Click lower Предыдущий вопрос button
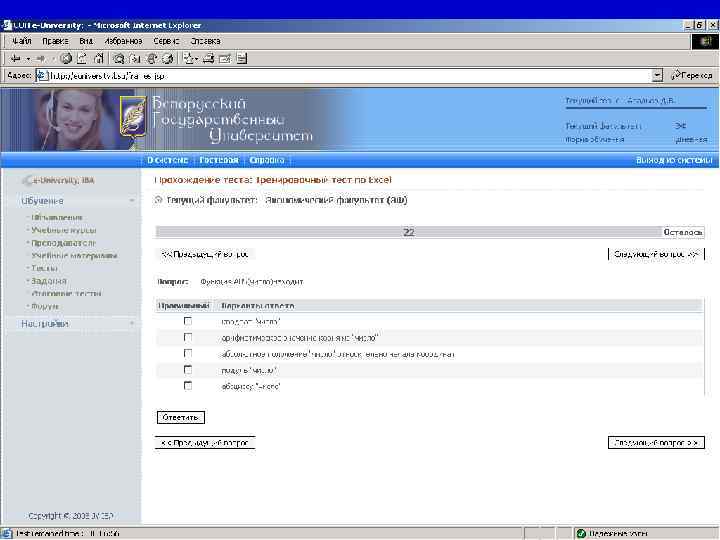This screenshot has height=540, width=720. tap(205, 443)
